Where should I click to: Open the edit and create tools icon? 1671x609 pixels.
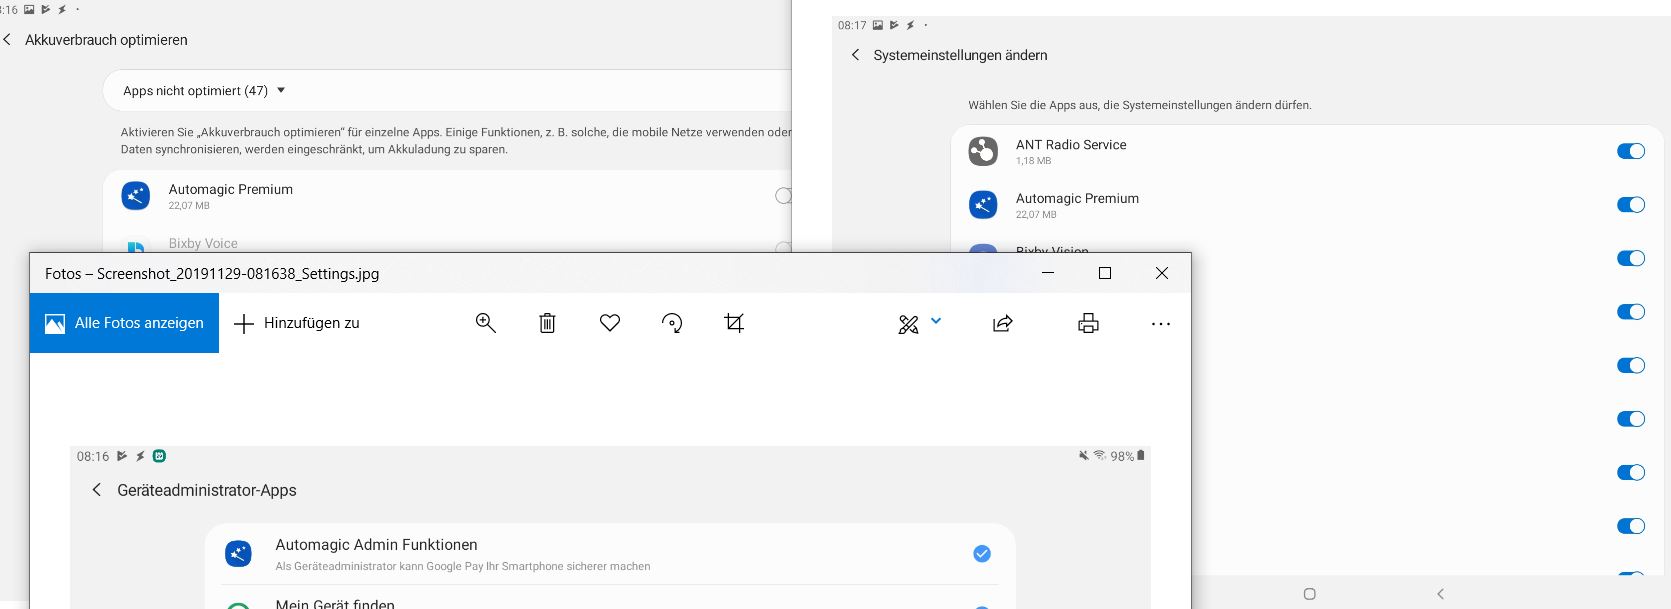(908, 324)
